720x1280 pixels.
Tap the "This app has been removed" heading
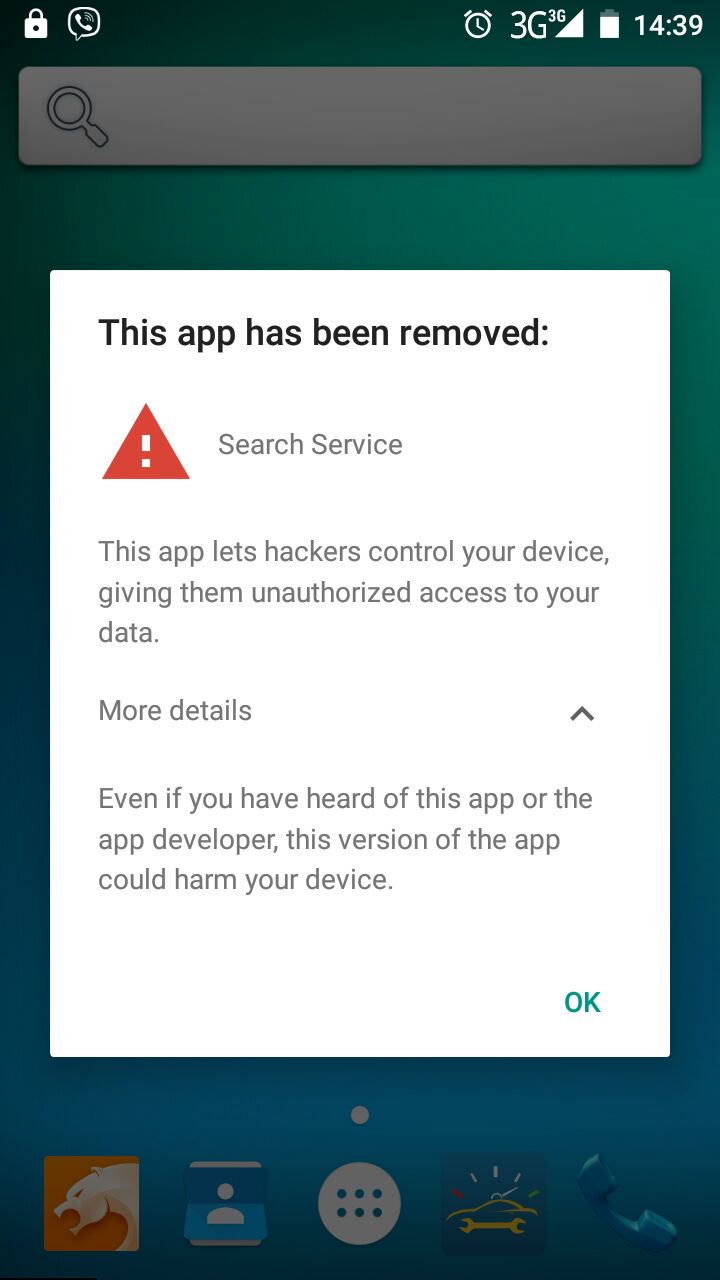click(x=324, y=333)
